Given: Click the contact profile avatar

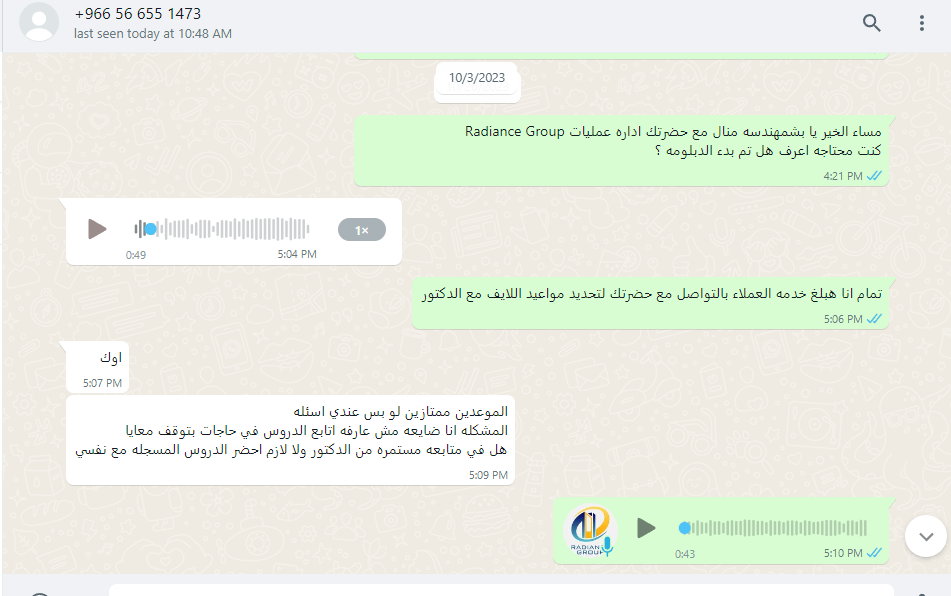Looking at the screenshot, I should (x=39, y=22).
